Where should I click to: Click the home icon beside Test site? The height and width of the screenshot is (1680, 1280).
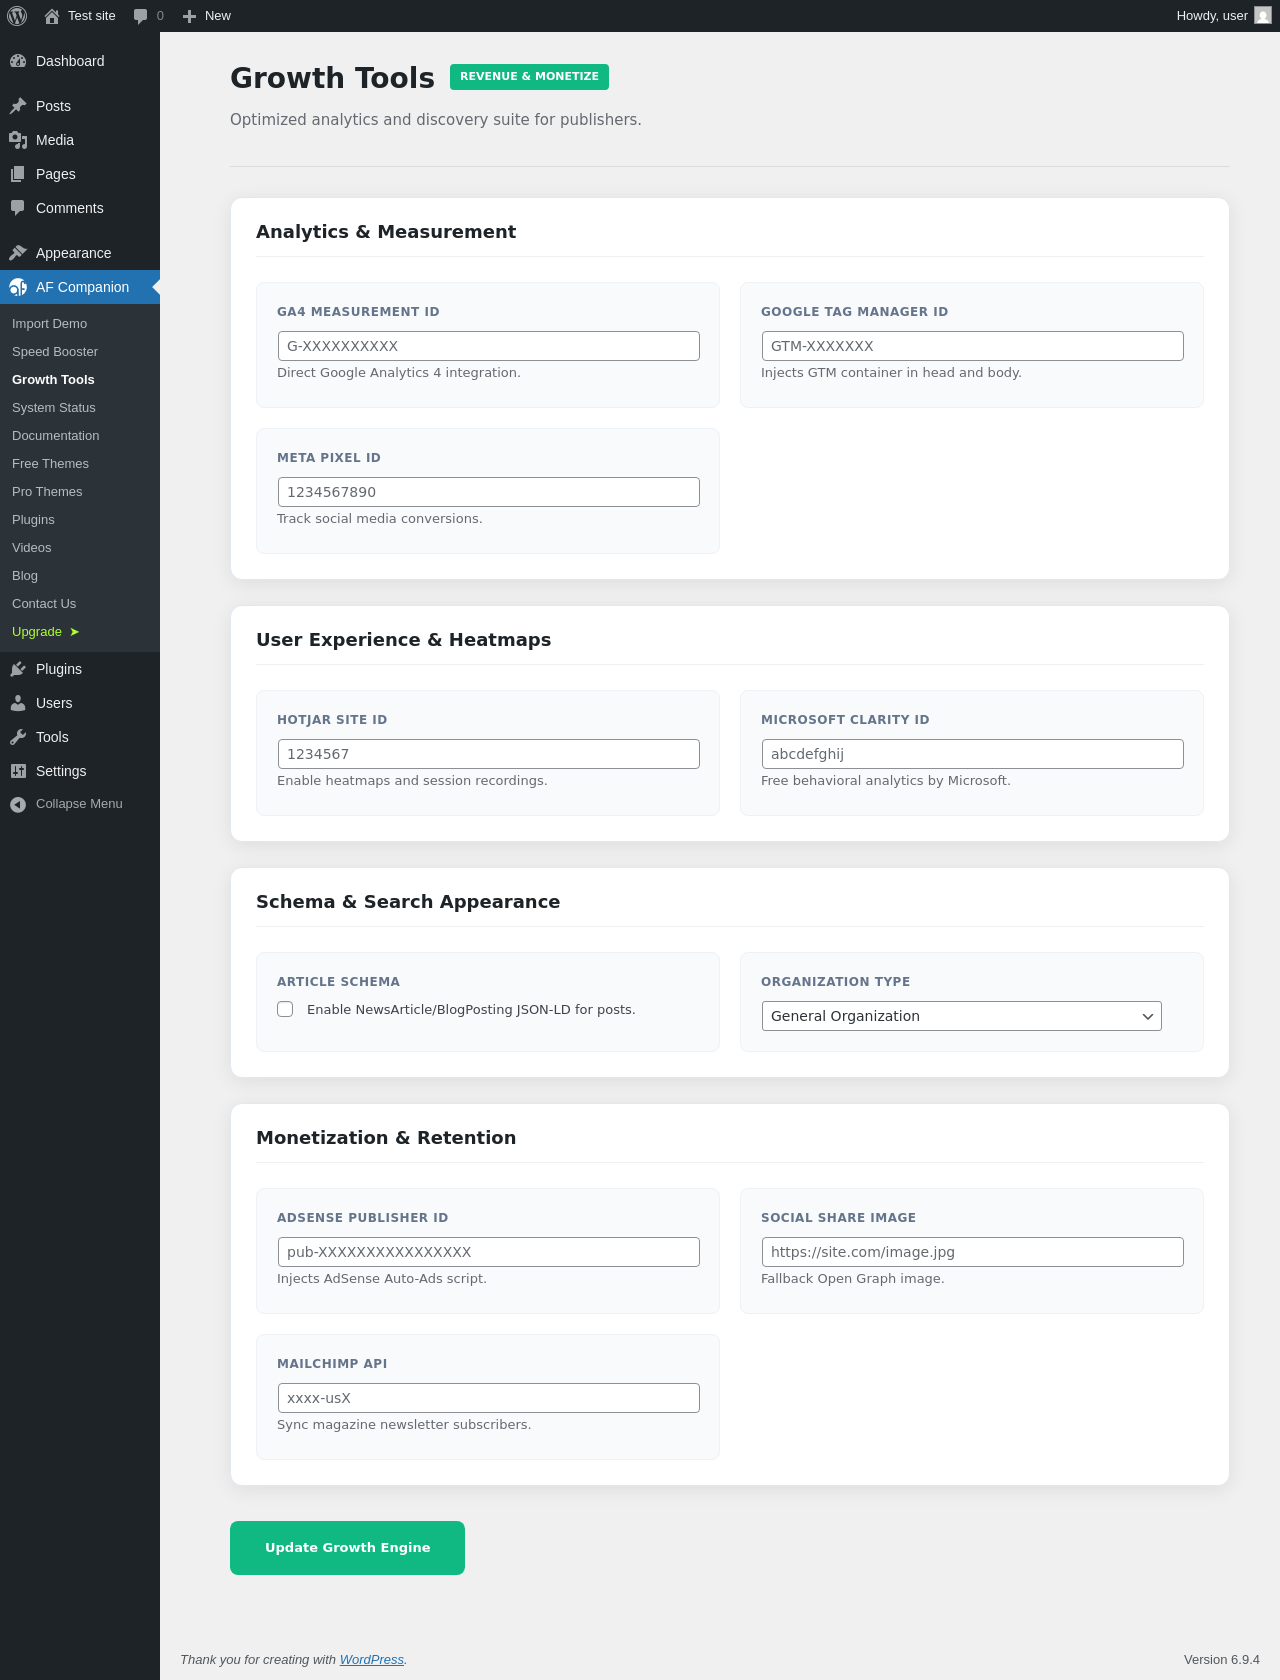(x=52, y=16)
